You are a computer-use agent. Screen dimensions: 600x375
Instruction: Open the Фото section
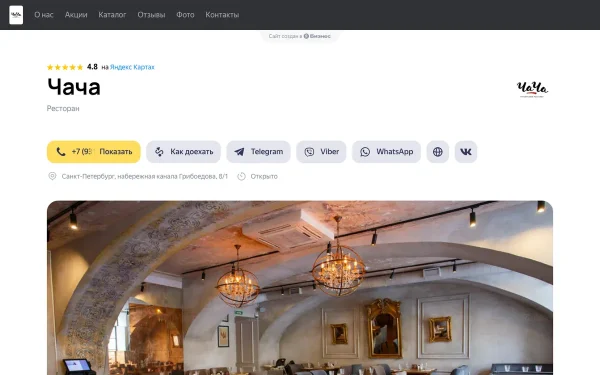[x=185, y=15]
